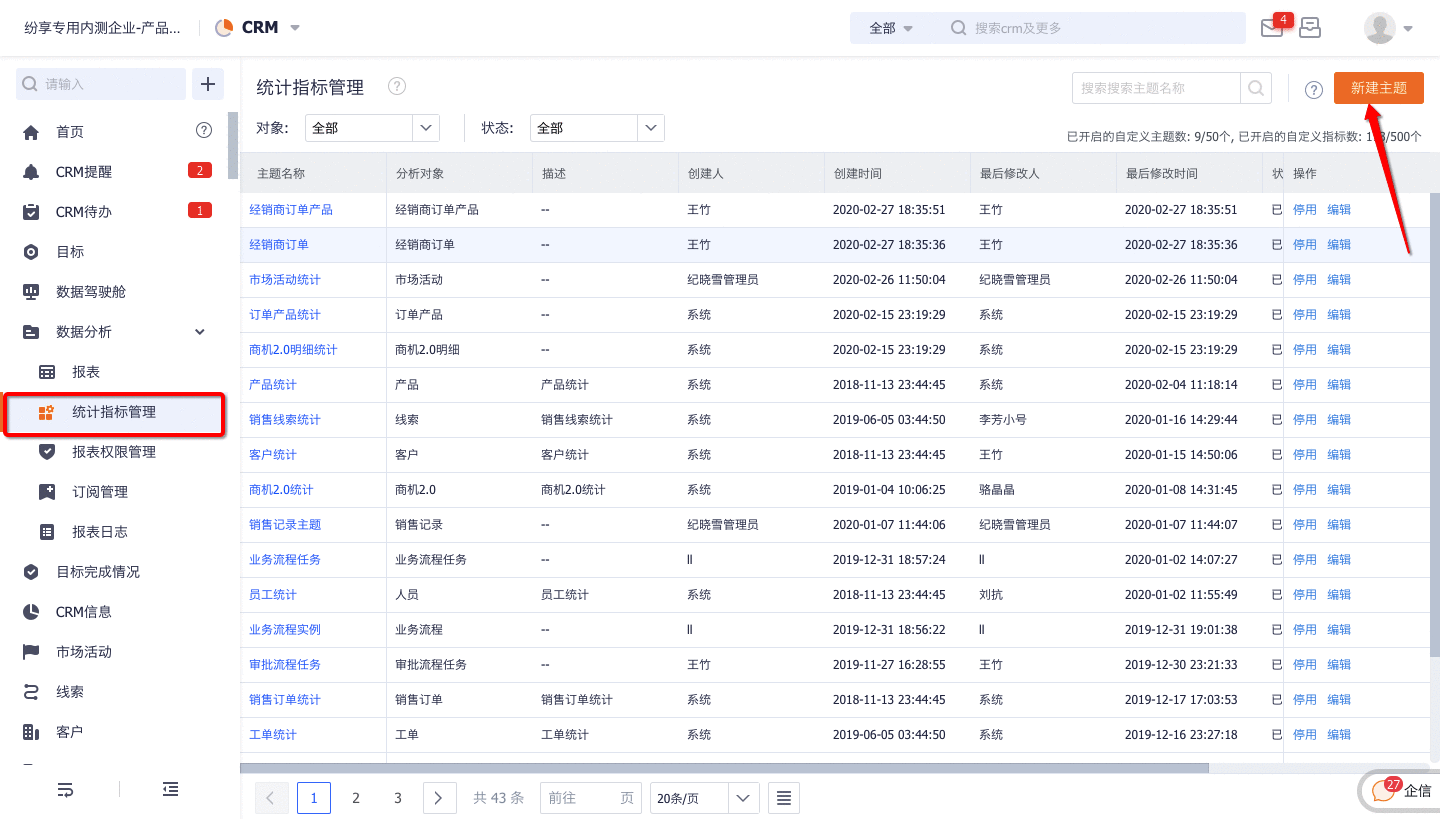Go to the next page arrow
Screen dimensions: 1440x819
pos(439,798)
